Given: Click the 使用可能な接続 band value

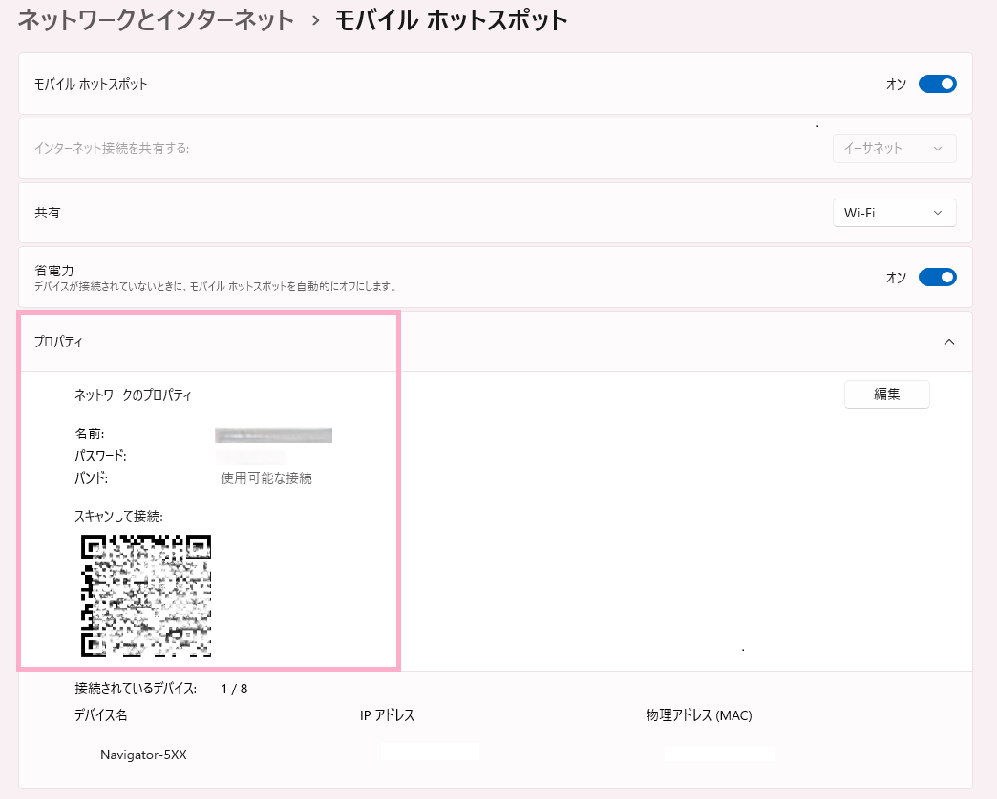Looking at the screenshot, I should coord(266,478).
